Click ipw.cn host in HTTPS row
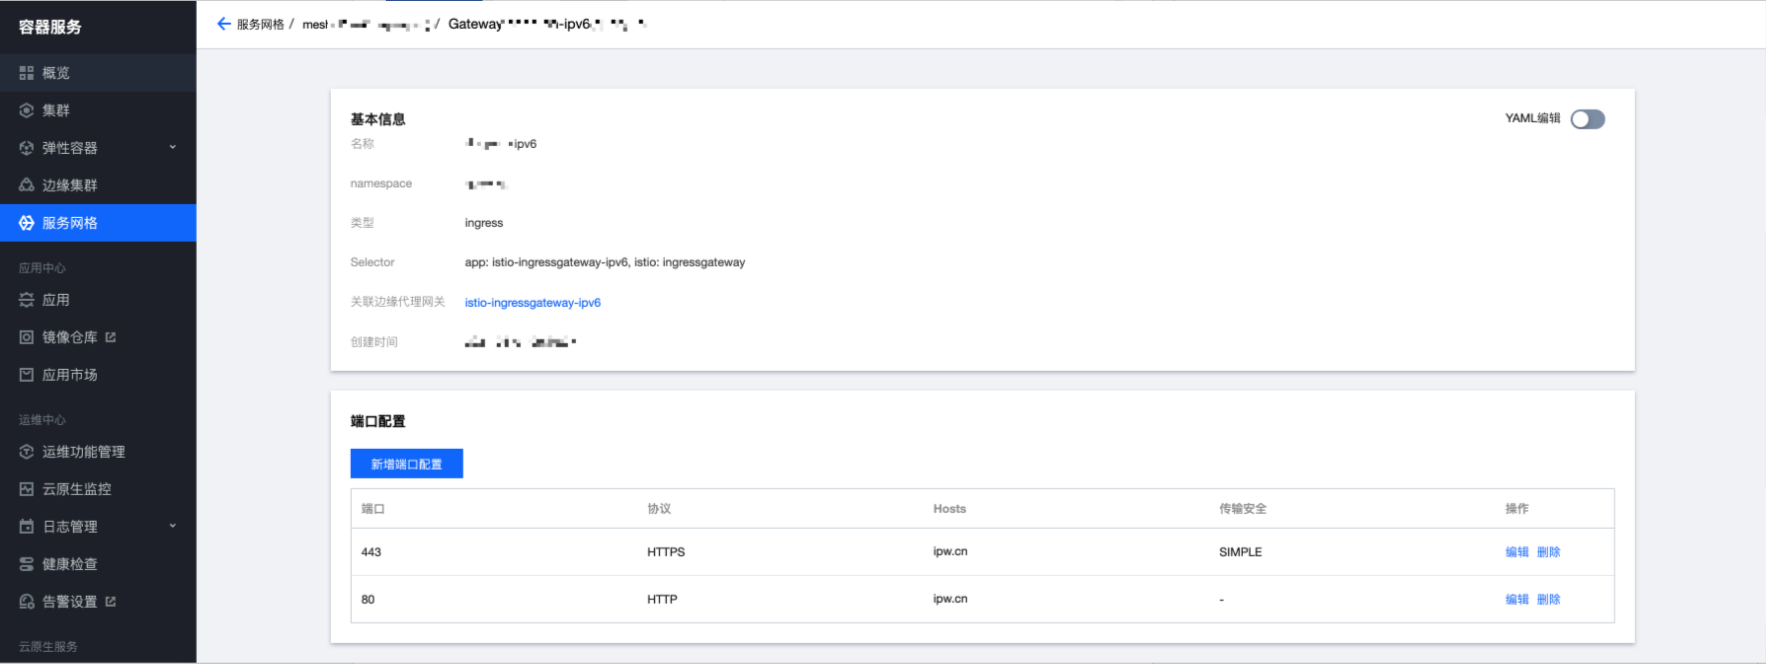Viewport: 1766px width, 664px height. (x=950, y=551)
